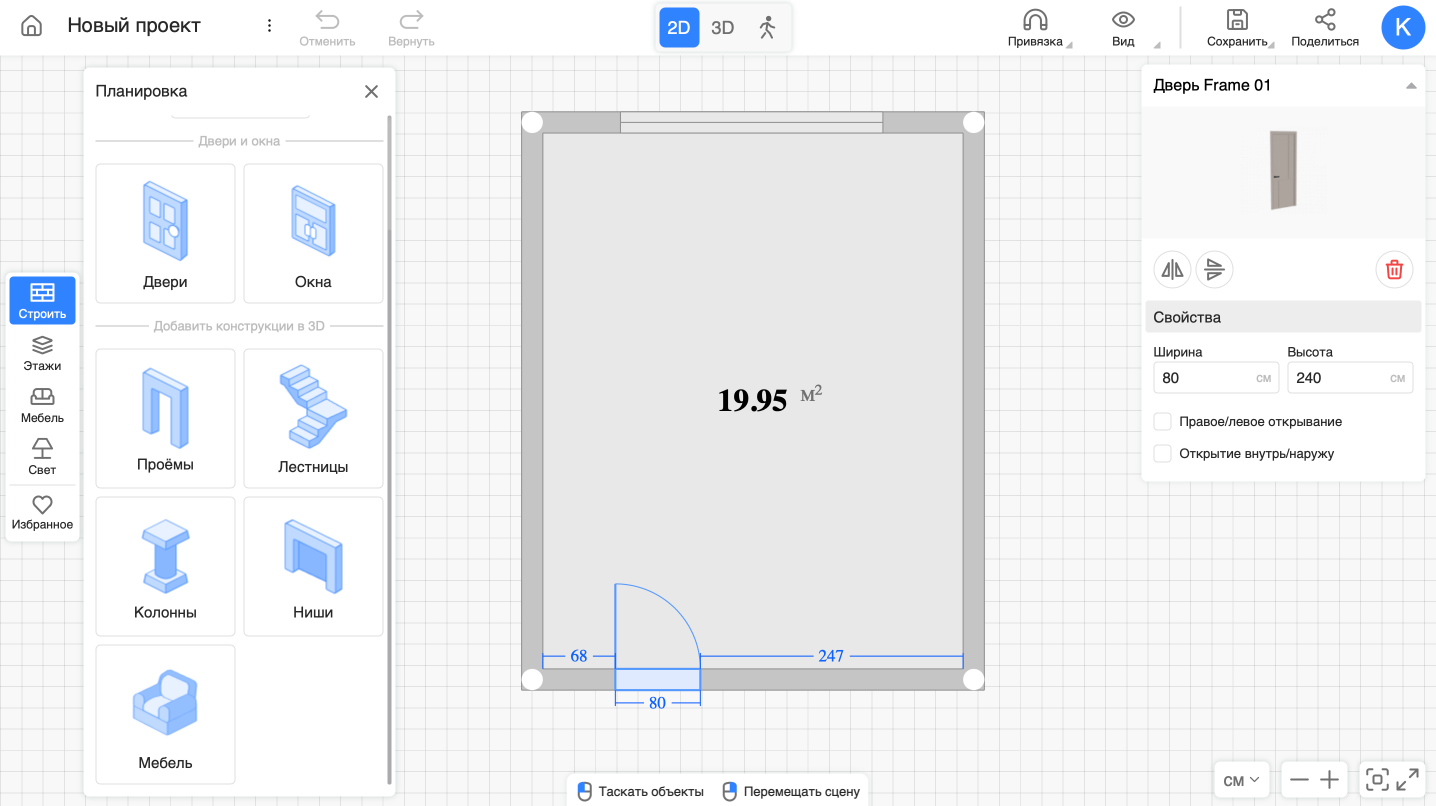Mirror the door horizontally
This screenshot has height=806, width=1436.
tap(1172, 269)
